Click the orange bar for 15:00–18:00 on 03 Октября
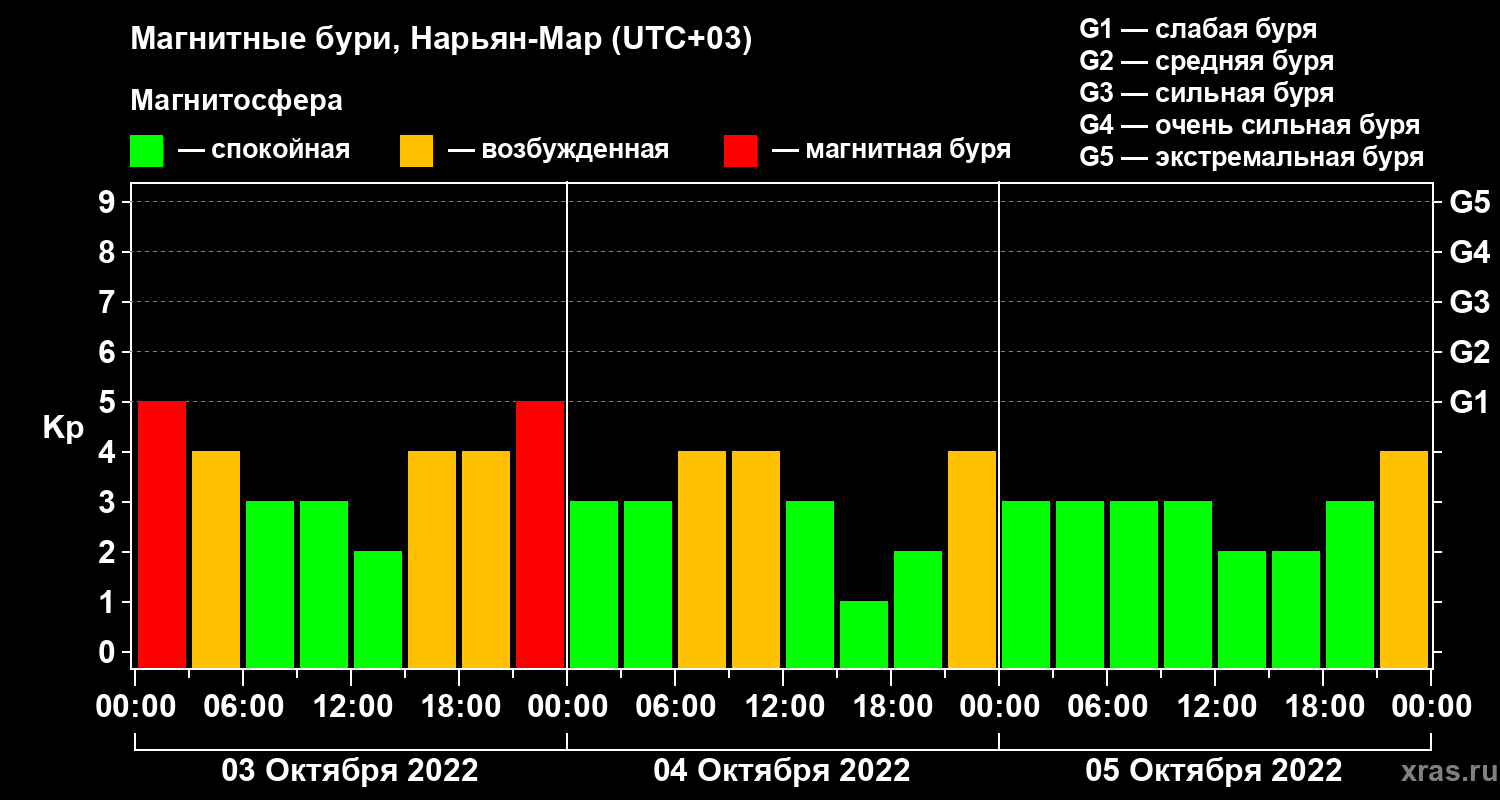1500x800 pixels. click(432, 559)
